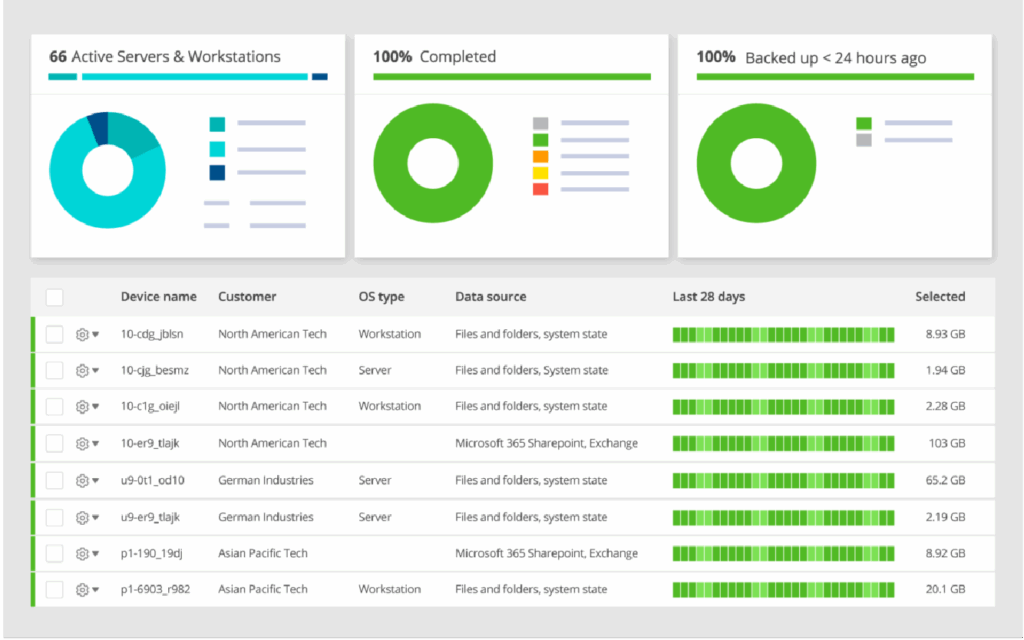
Task: Sort the table by Device name
Action: [x=158, y=297]
